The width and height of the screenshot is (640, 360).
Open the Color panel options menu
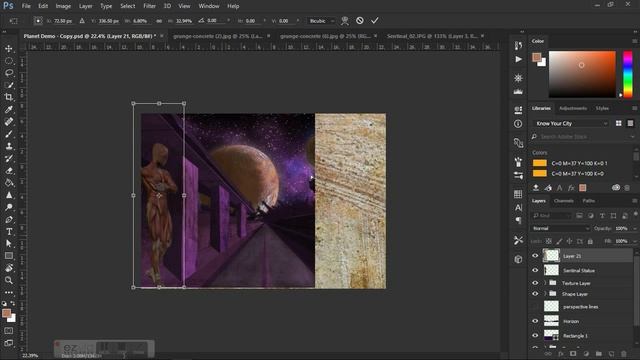click(634, 41)
